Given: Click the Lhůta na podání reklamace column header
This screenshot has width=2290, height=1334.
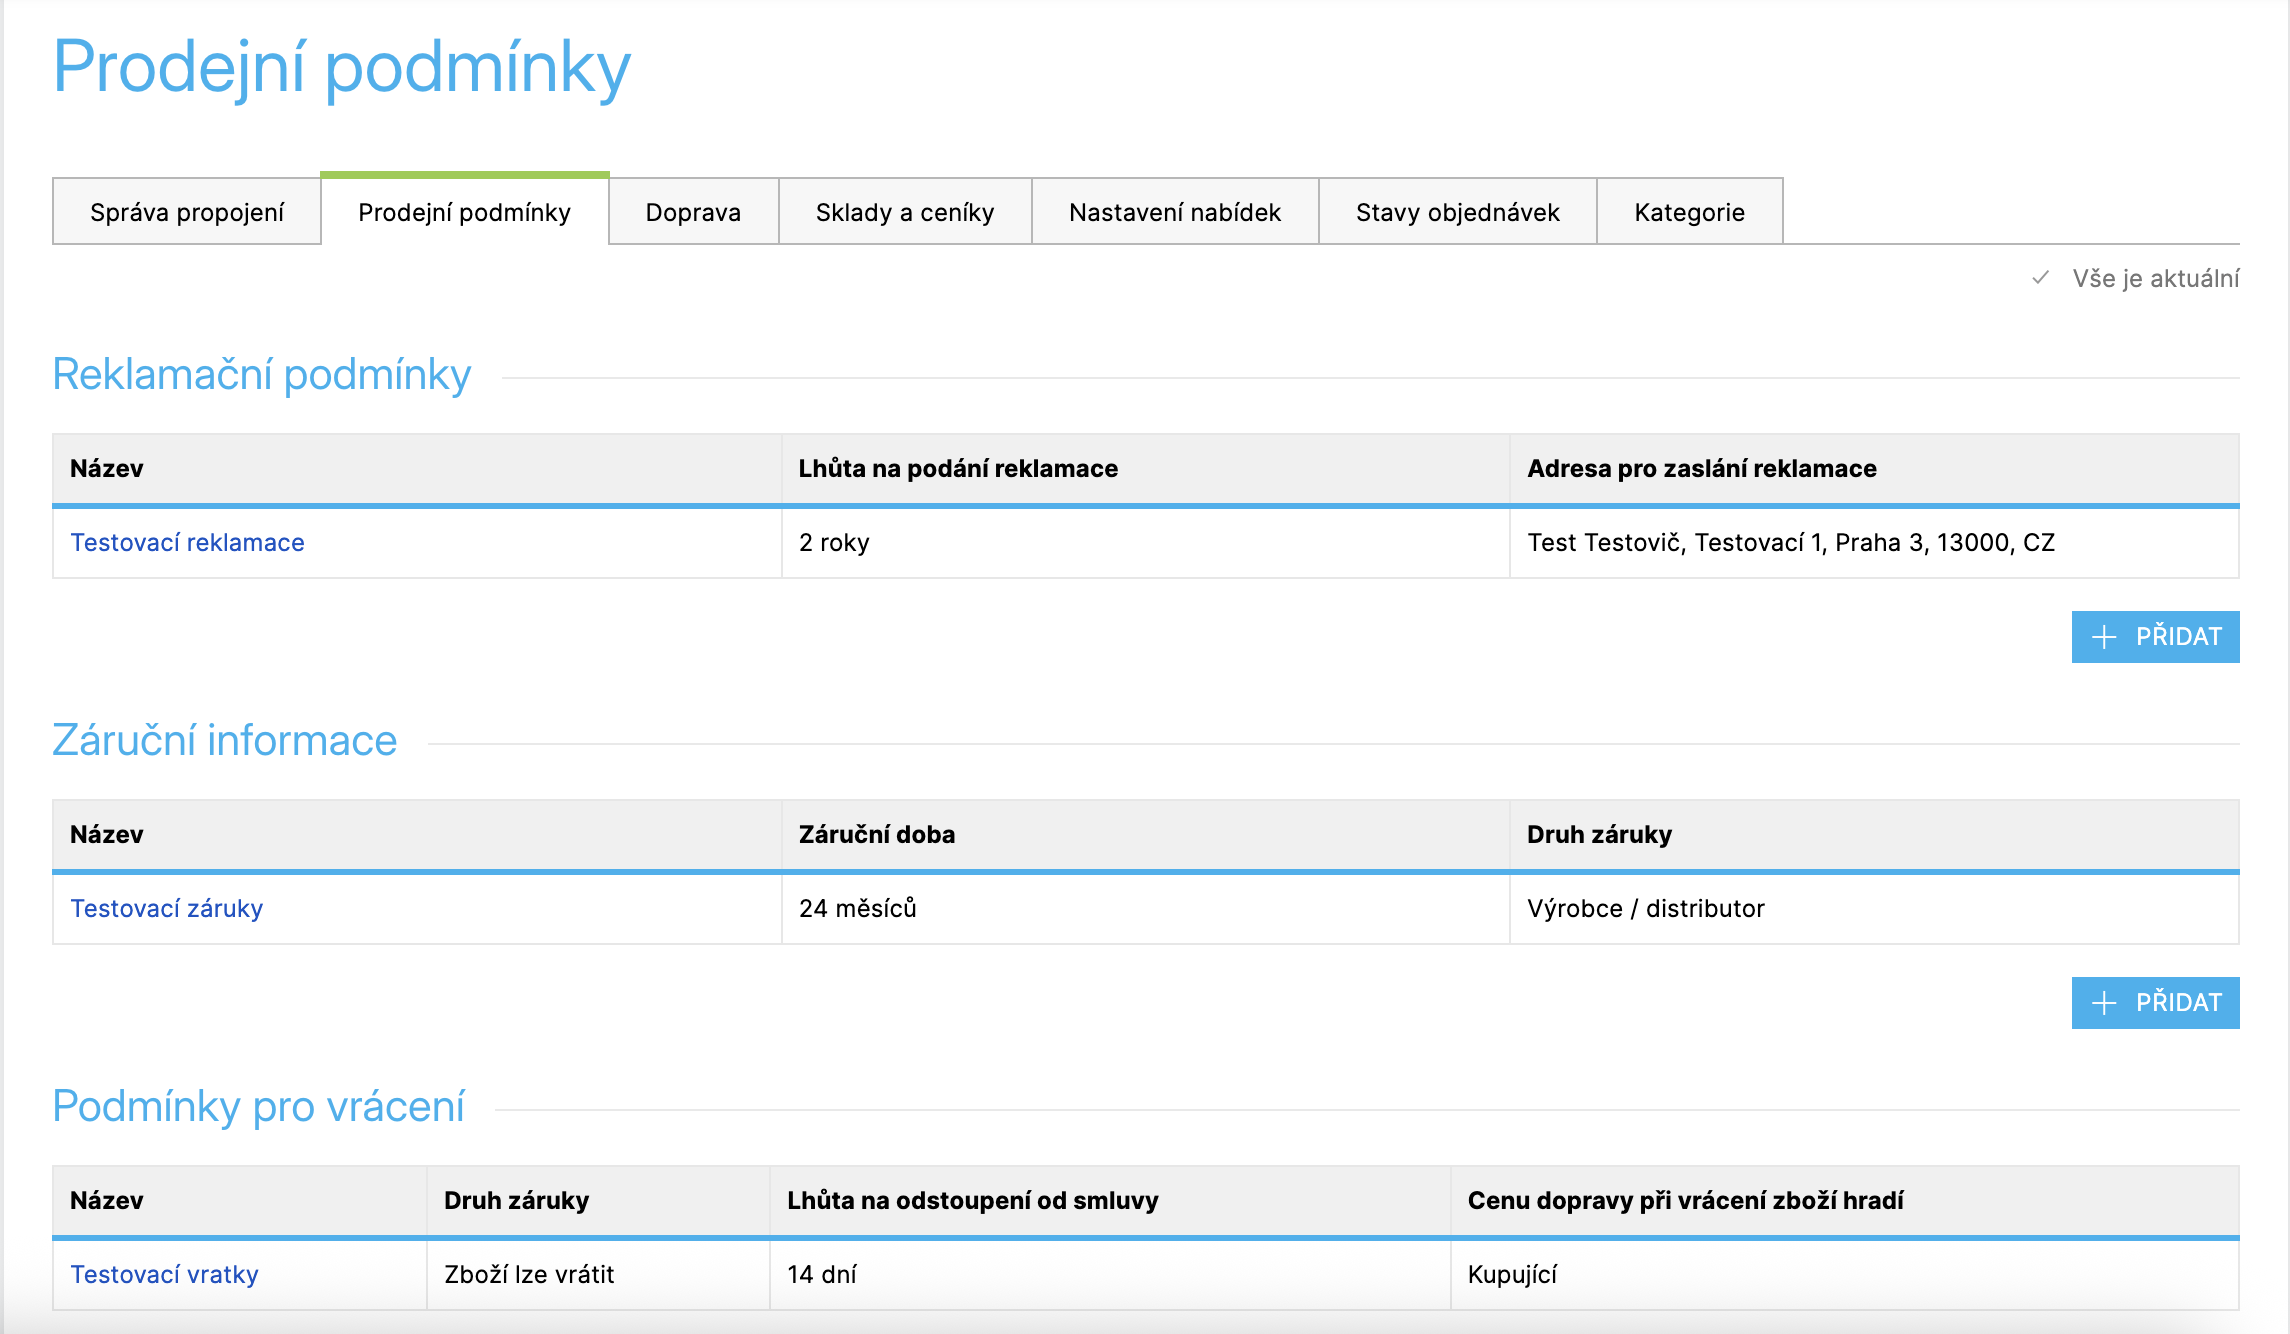Looking at the screenshot, I should (x=957, y=468).
